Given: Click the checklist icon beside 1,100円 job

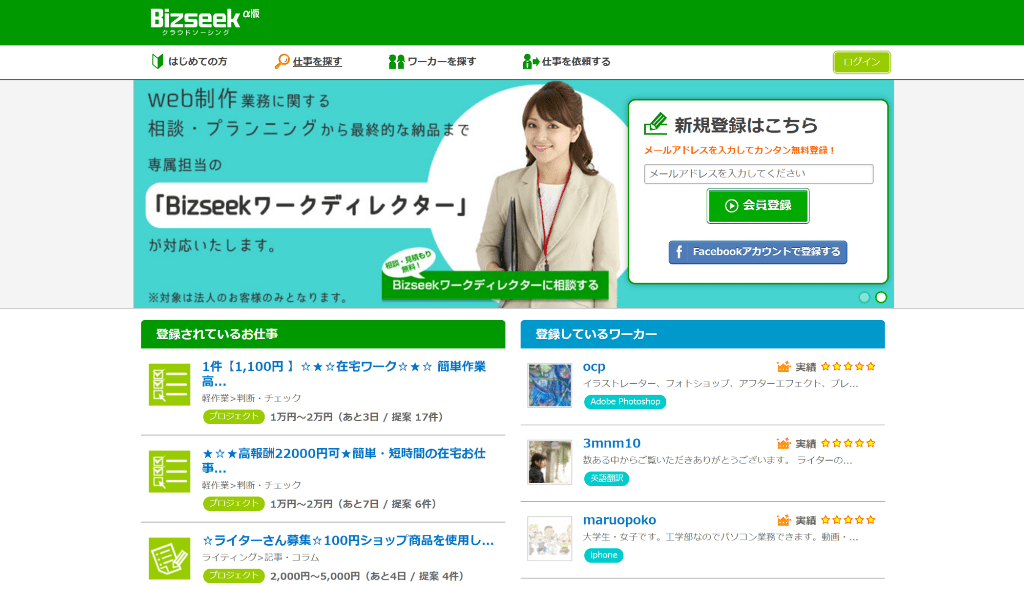Looking at the screenshot, I should (x=169, y=385).
